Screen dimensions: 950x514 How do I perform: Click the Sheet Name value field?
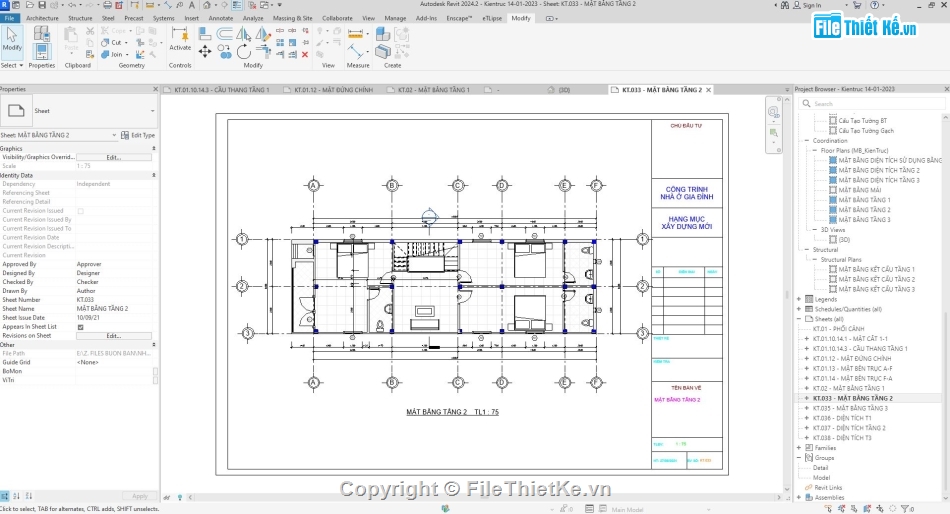(x=114, y=309)
